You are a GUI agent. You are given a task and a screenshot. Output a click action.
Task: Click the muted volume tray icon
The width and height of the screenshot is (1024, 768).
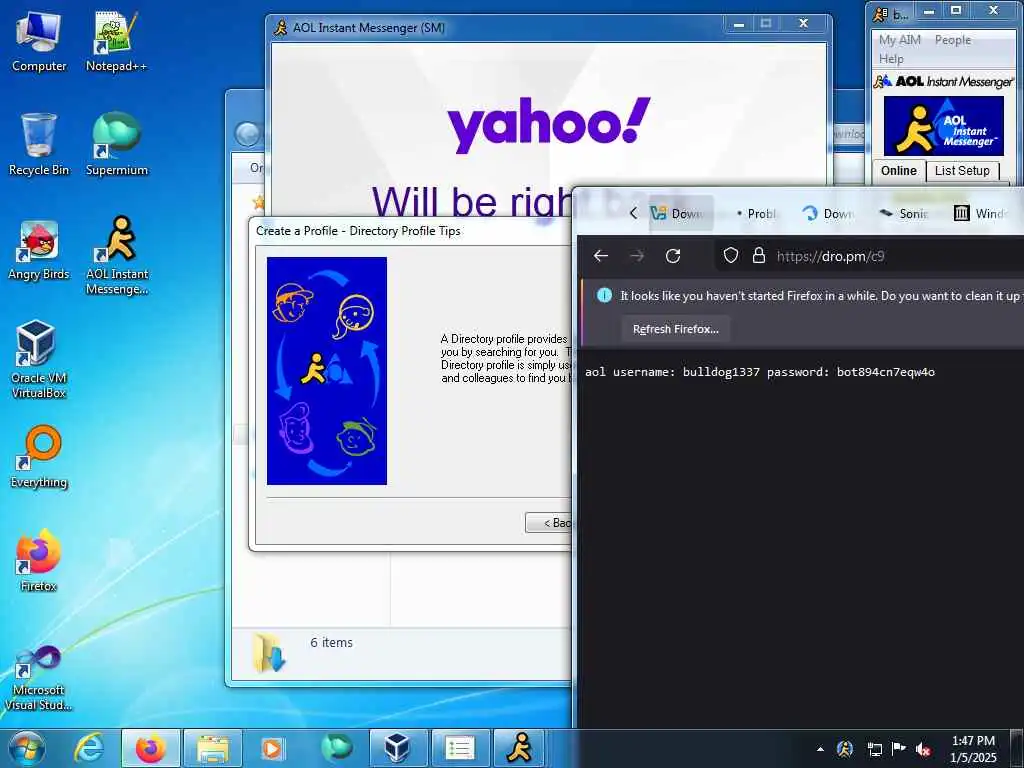point(923,749)
